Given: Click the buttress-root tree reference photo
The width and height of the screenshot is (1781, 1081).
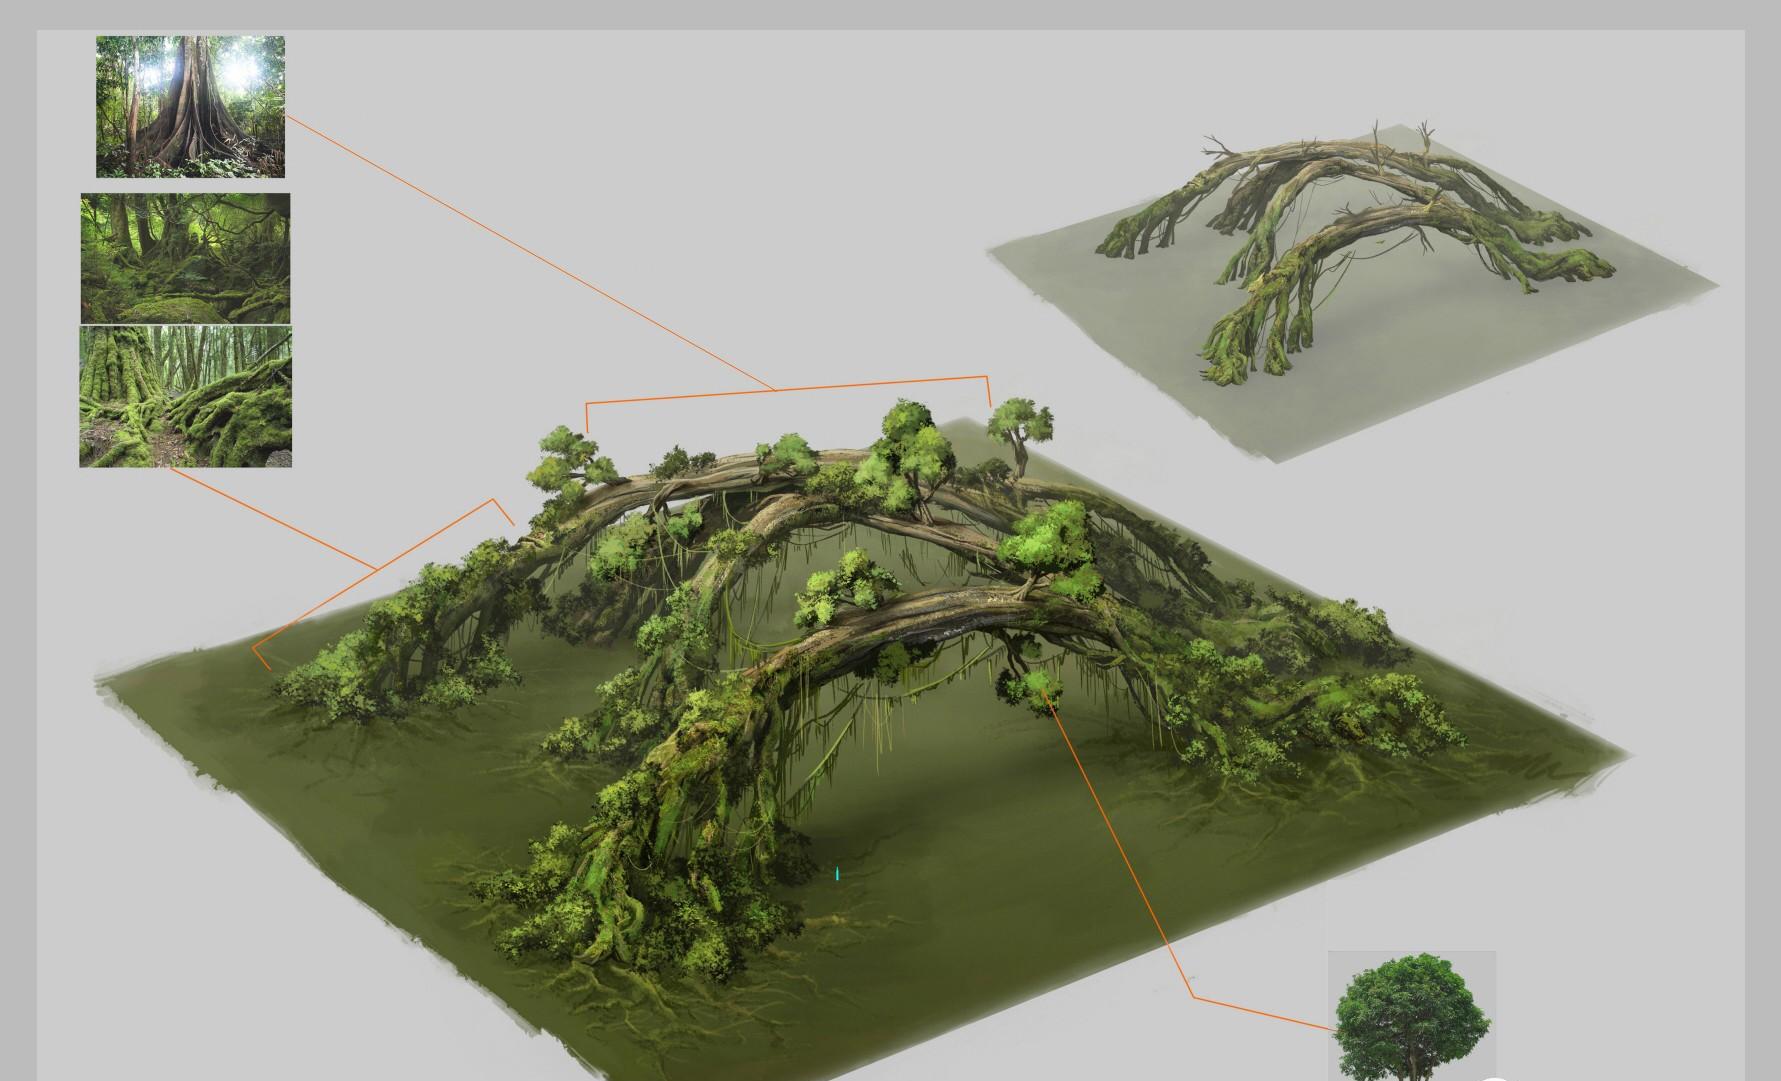Looking at the screenshot, I should [190, 107].
